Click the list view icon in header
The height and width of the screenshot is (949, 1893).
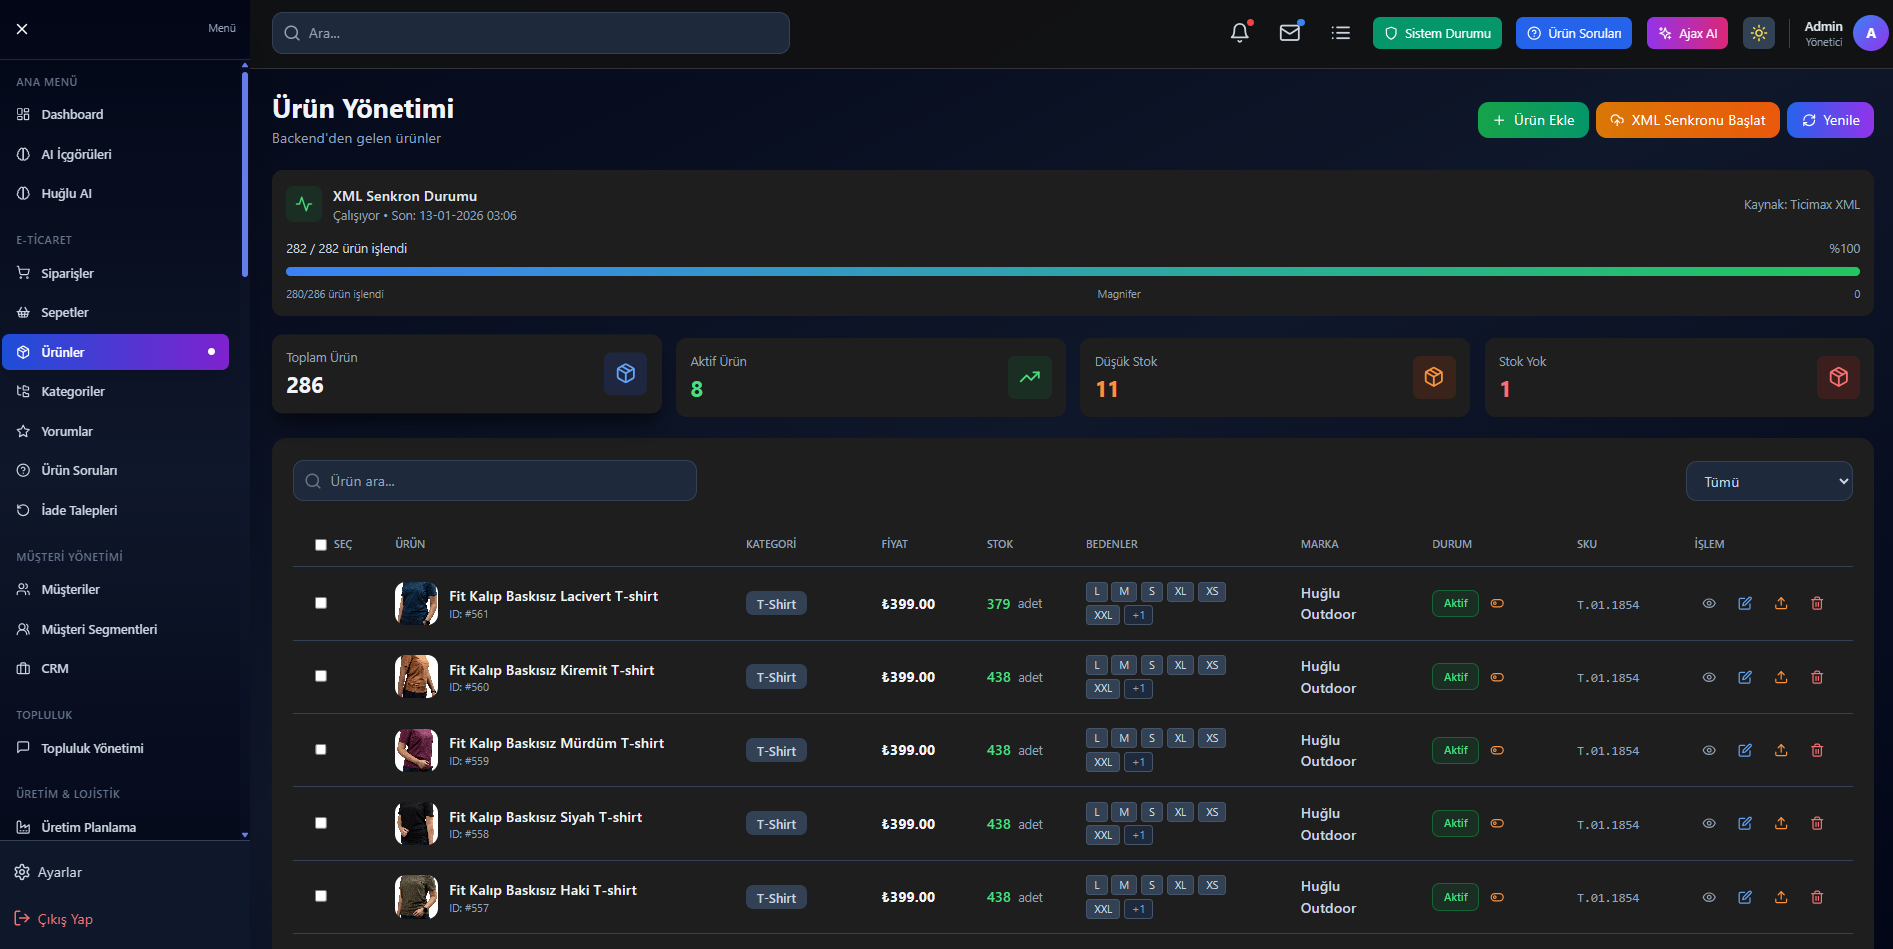1341,33
